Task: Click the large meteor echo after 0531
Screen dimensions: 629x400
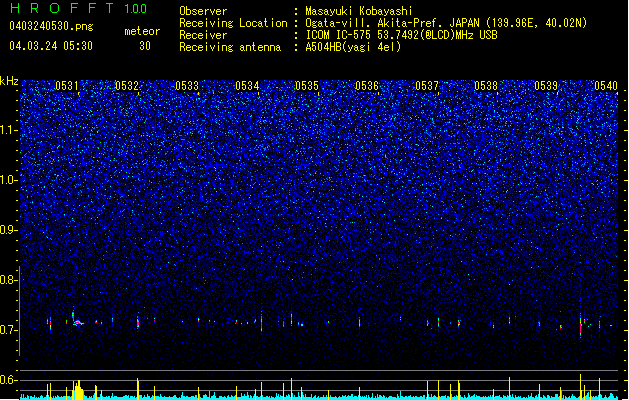Action: click(x=77, y=320)
